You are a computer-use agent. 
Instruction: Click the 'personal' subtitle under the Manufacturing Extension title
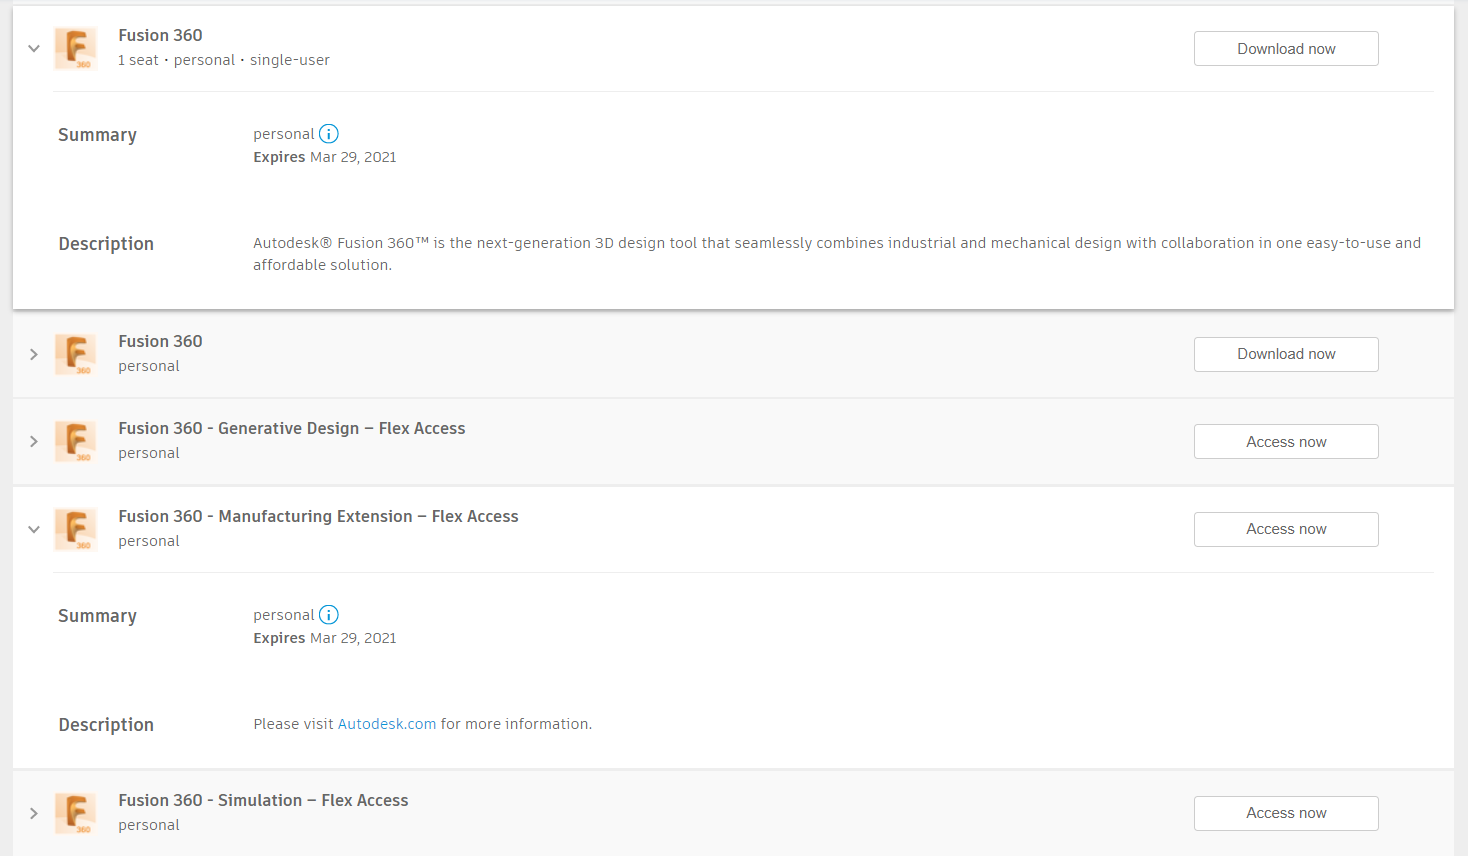(x=149, y=541)
